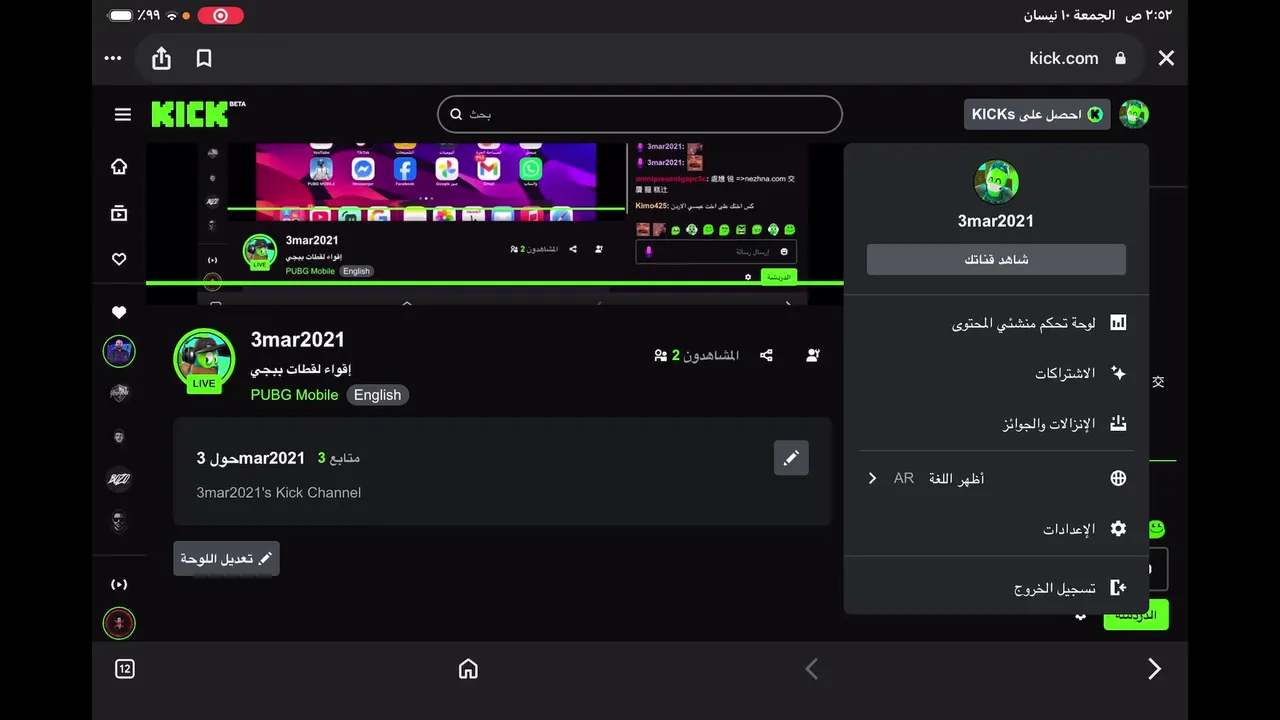This screenshot has height=720, width=1280.
Task: Click the share icon beside viewers count
Action: coord(766,355)
